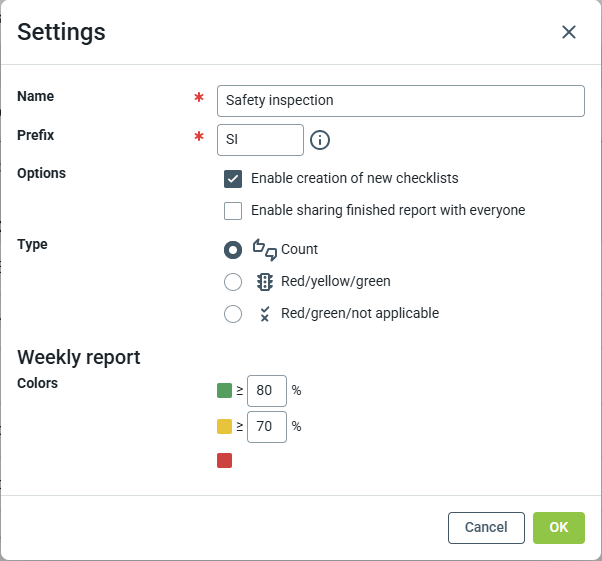Click the info icon beside Prefix field
This screenshot has height=561, width=602.
(320, 140)
